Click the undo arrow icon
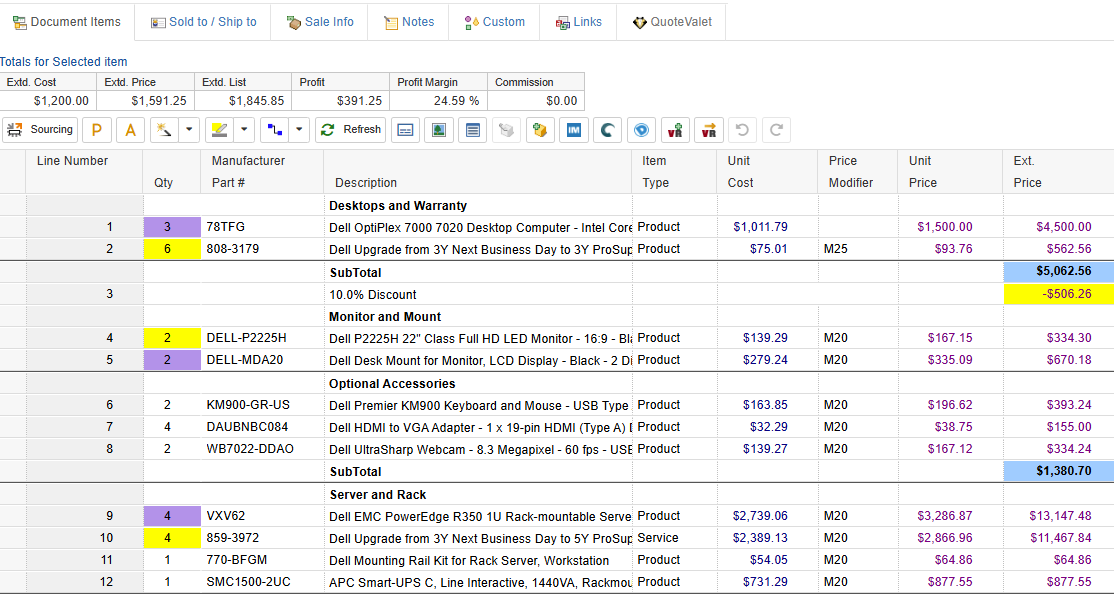 click(x=741, y=129)
